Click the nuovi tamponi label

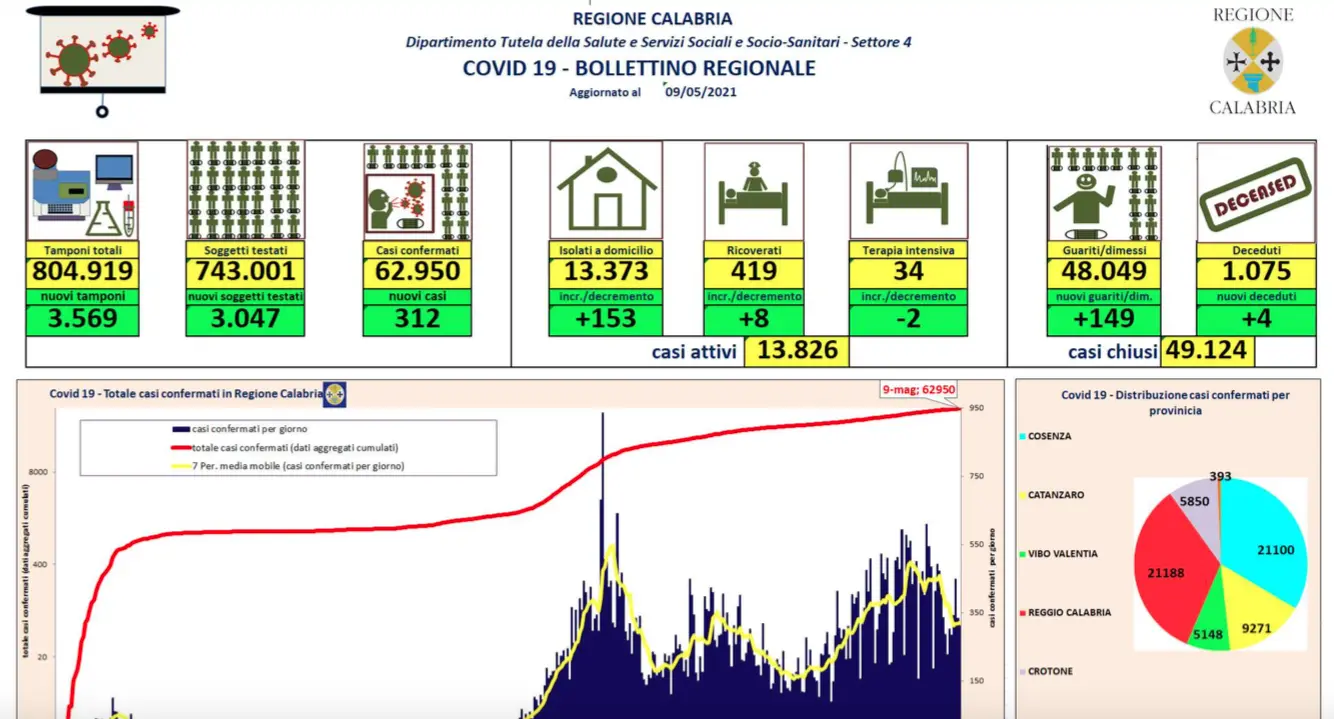[x=82, y=296]
